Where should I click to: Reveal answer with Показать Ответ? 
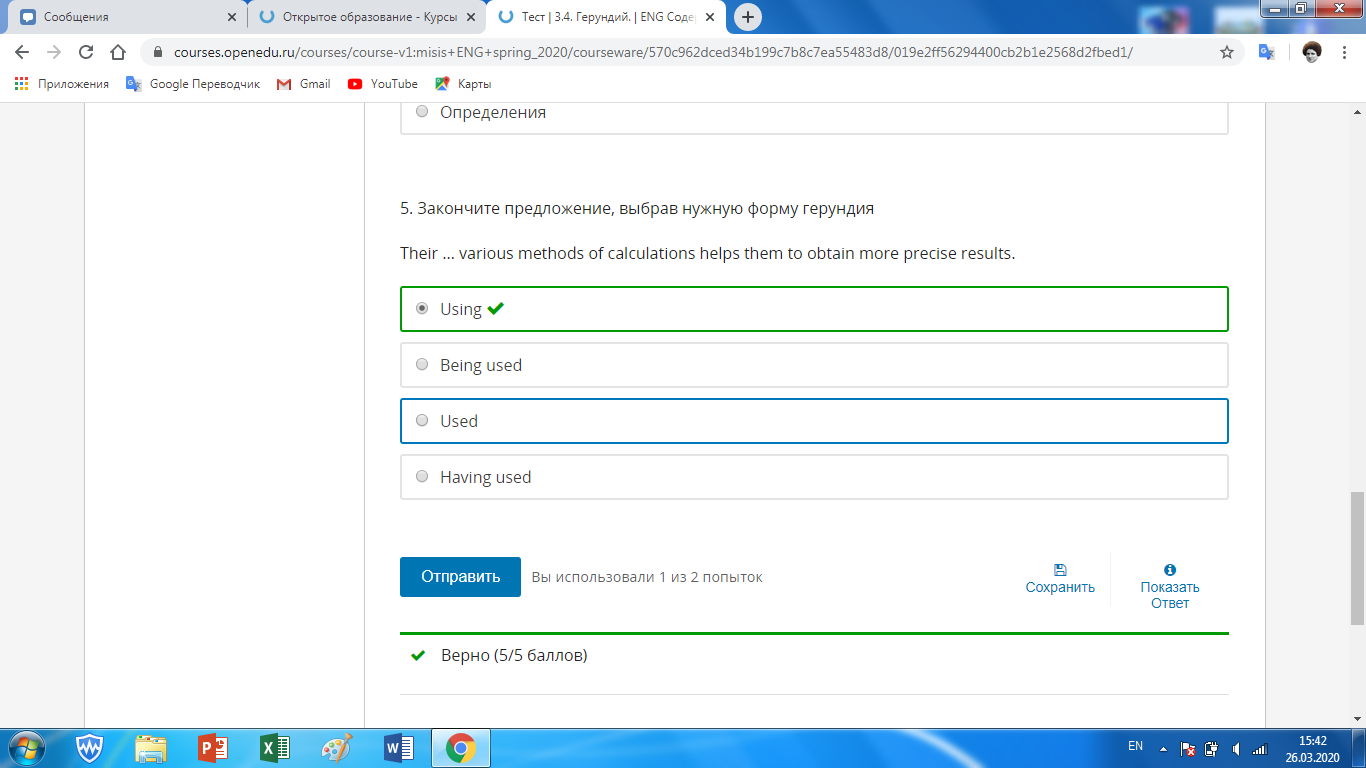pos(1169,586)
